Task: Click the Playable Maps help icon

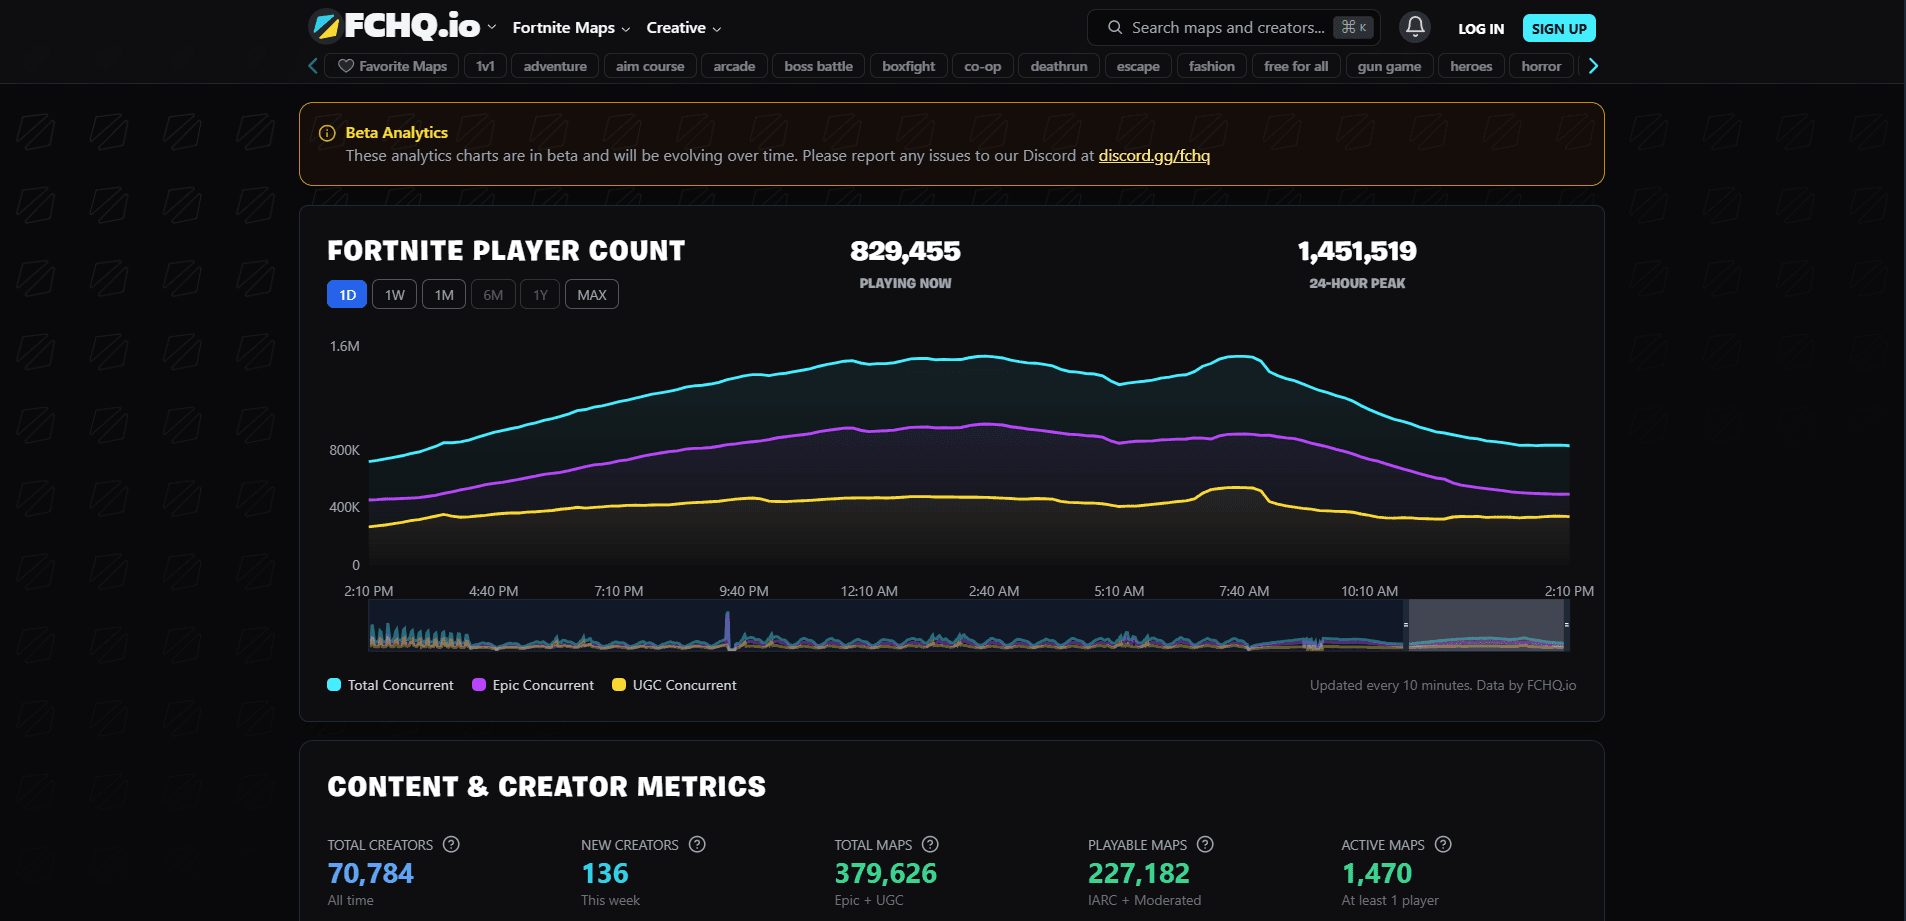Action: coord(1205,844)
